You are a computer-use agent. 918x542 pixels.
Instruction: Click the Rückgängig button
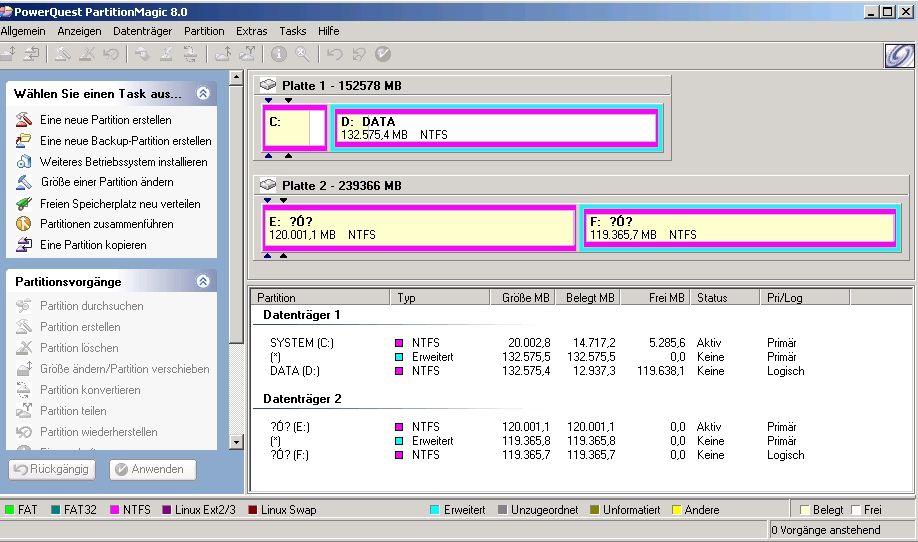coord(52,469)
